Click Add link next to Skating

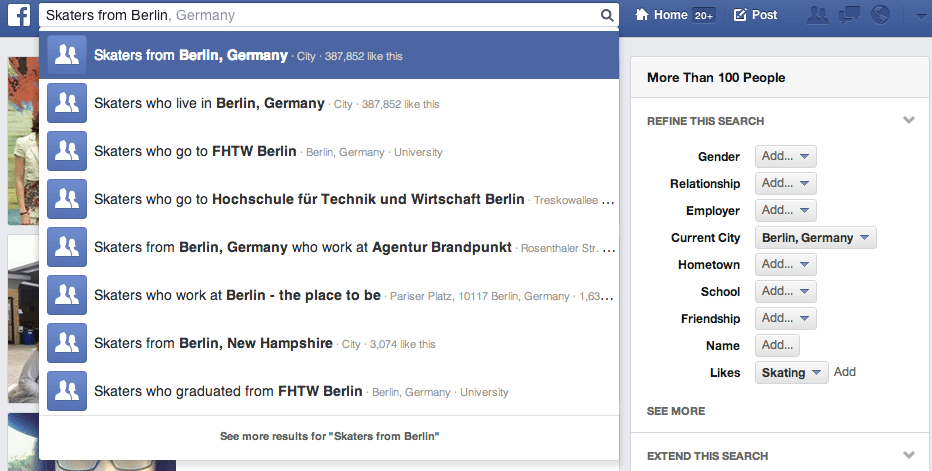[x=845, y=372]
